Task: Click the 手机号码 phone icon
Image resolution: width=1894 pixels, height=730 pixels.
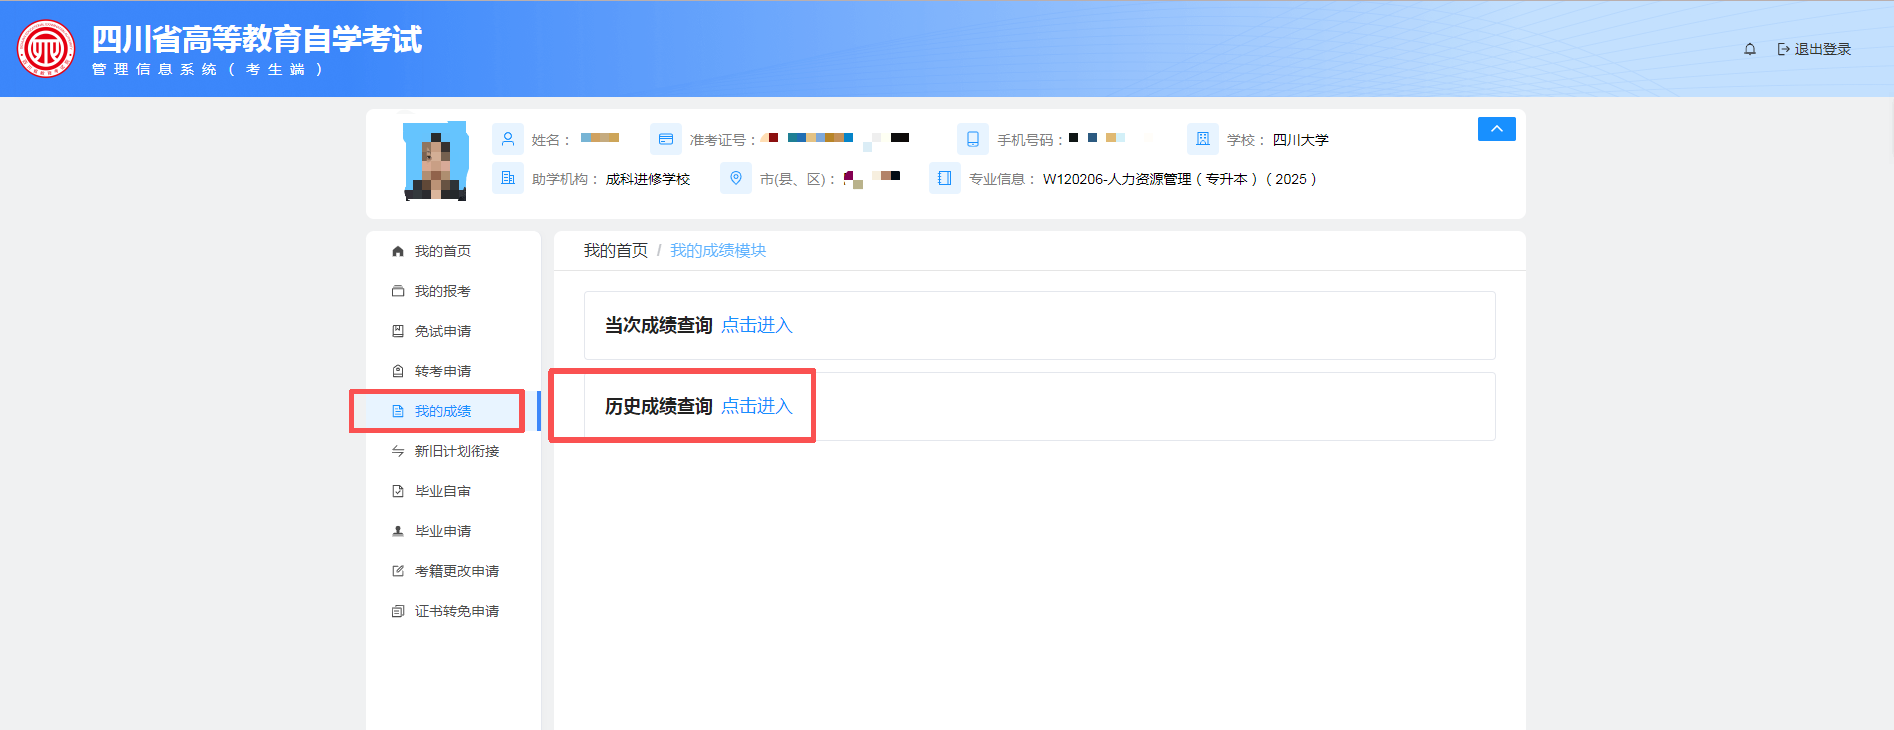Action: 973,139
